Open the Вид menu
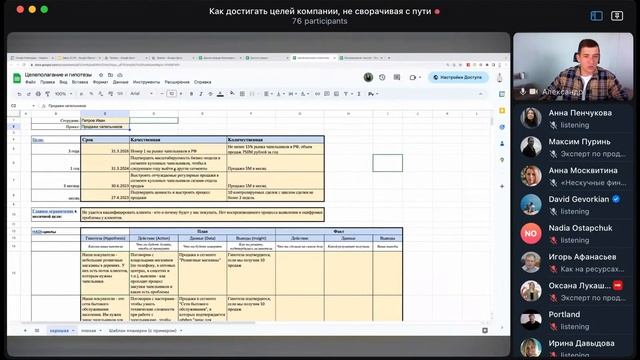 tap(63, 82)
